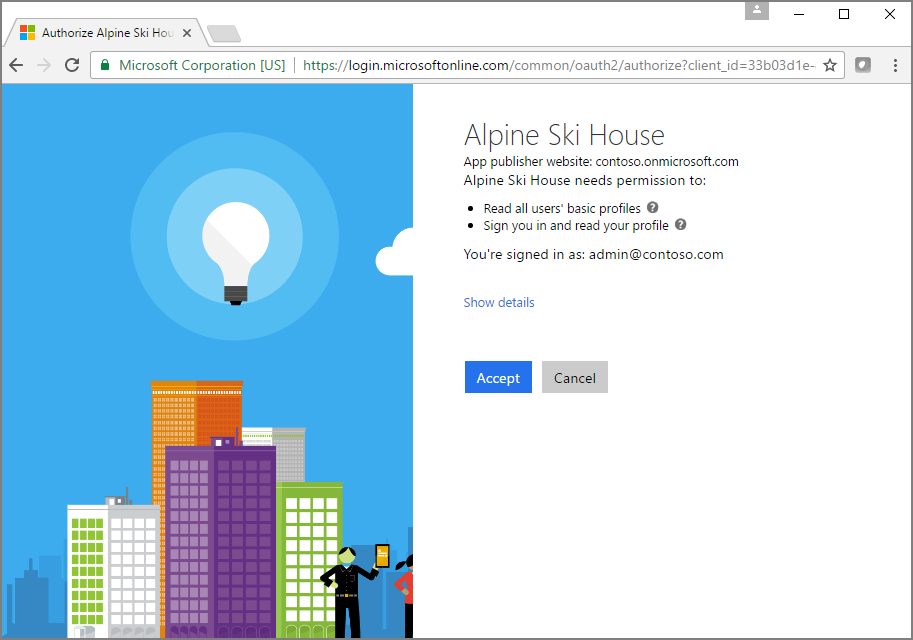Expand the Show details link
The image size is (913, 640).
pyautogui.click(x=499, y=302)
